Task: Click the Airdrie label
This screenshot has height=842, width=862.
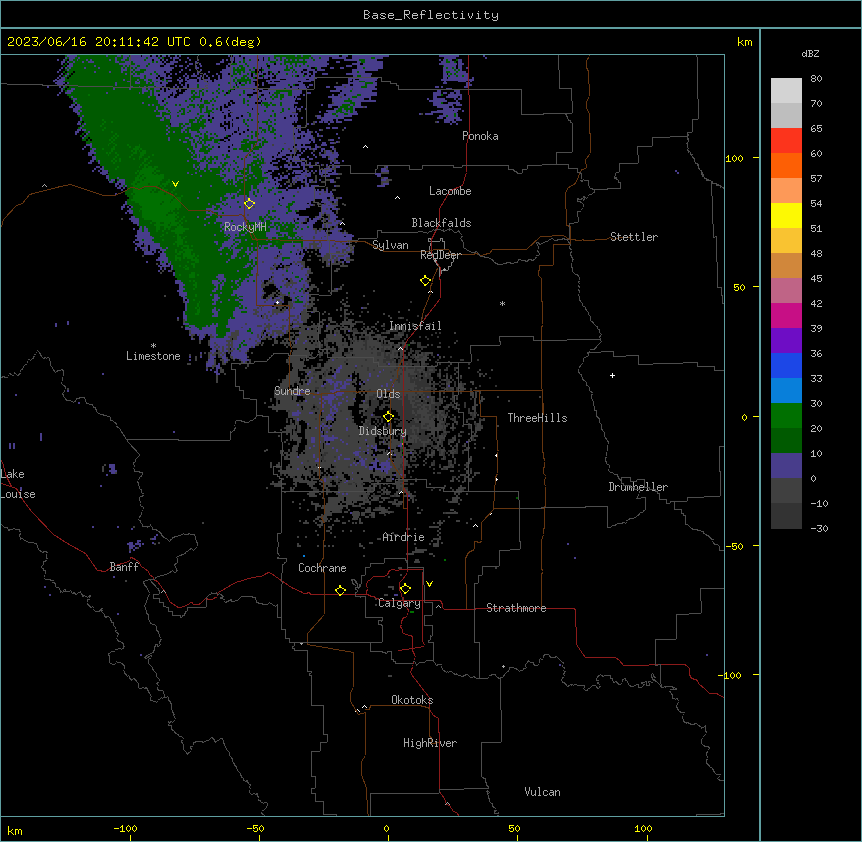Action: tap(403, 537)
